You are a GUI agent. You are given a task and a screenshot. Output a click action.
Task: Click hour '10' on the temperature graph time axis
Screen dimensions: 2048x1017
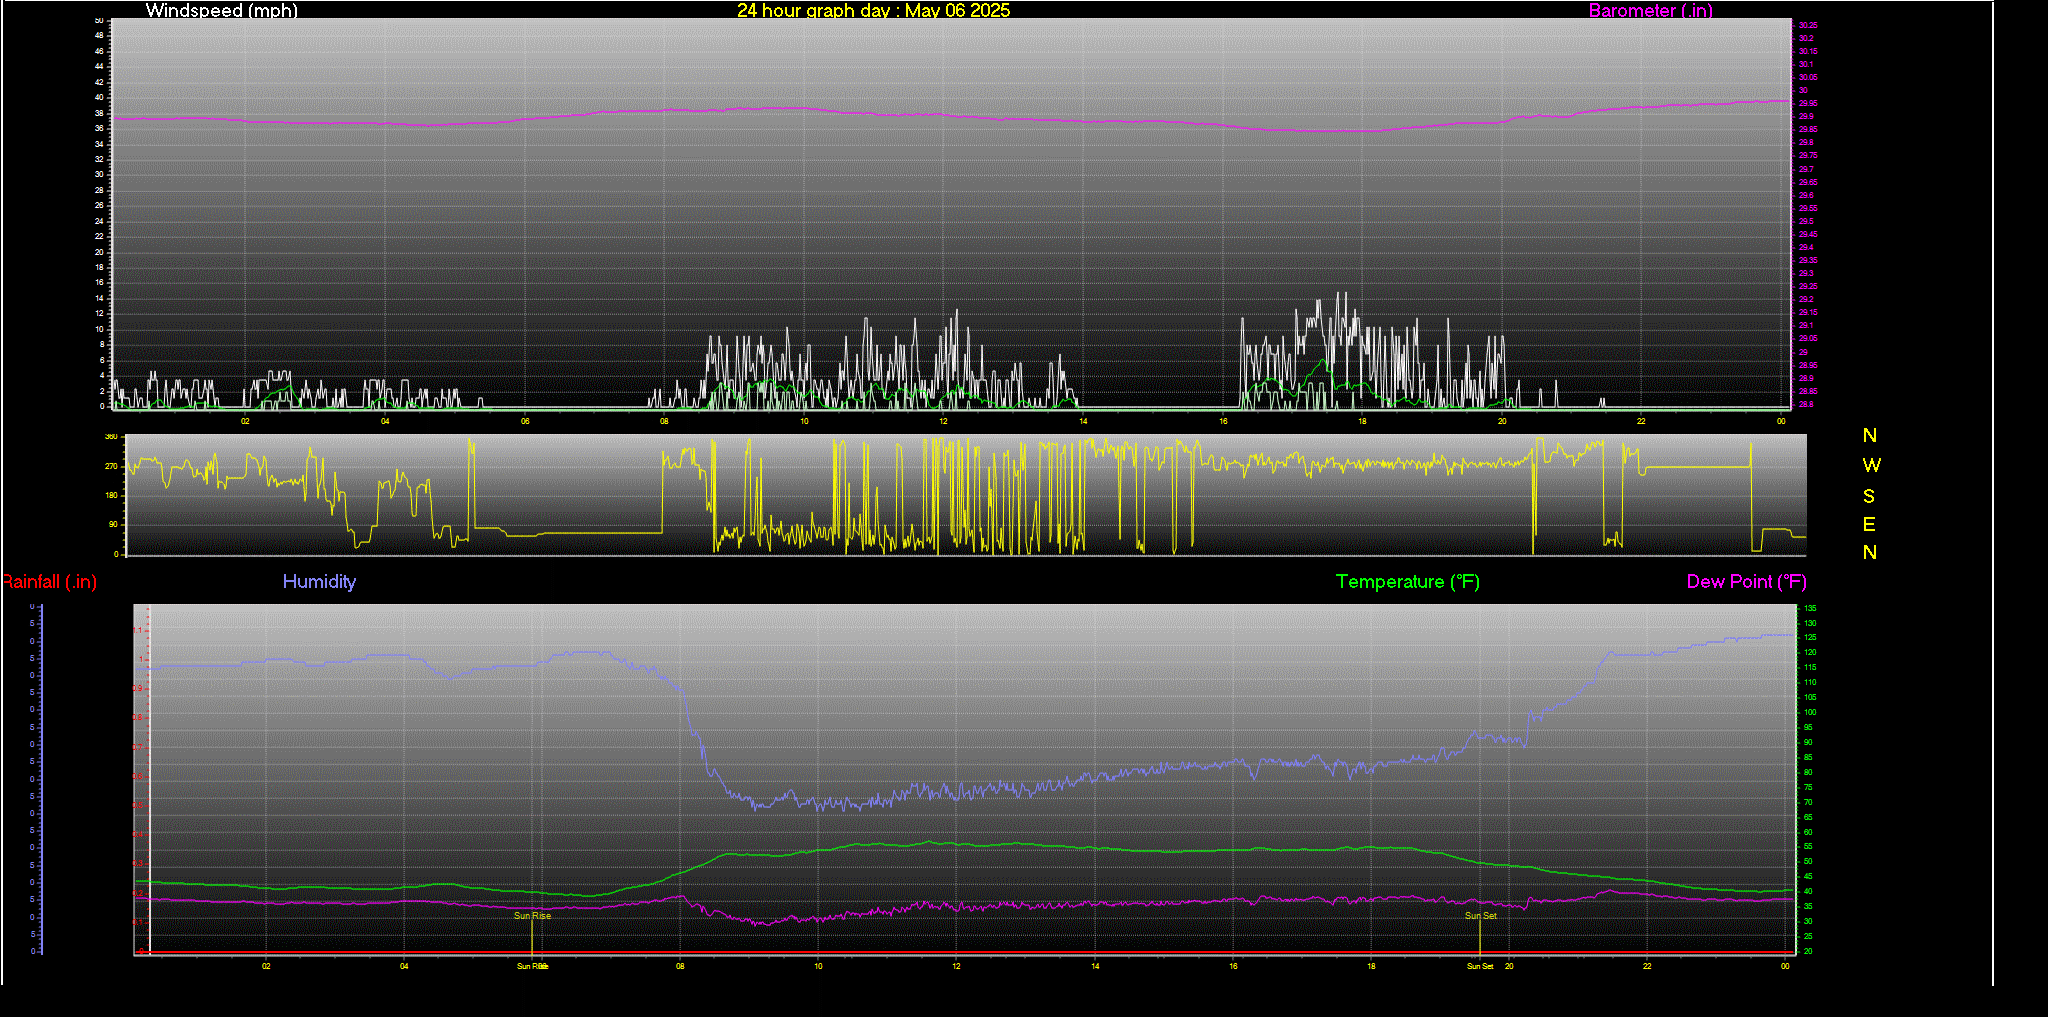coord(818,966)
